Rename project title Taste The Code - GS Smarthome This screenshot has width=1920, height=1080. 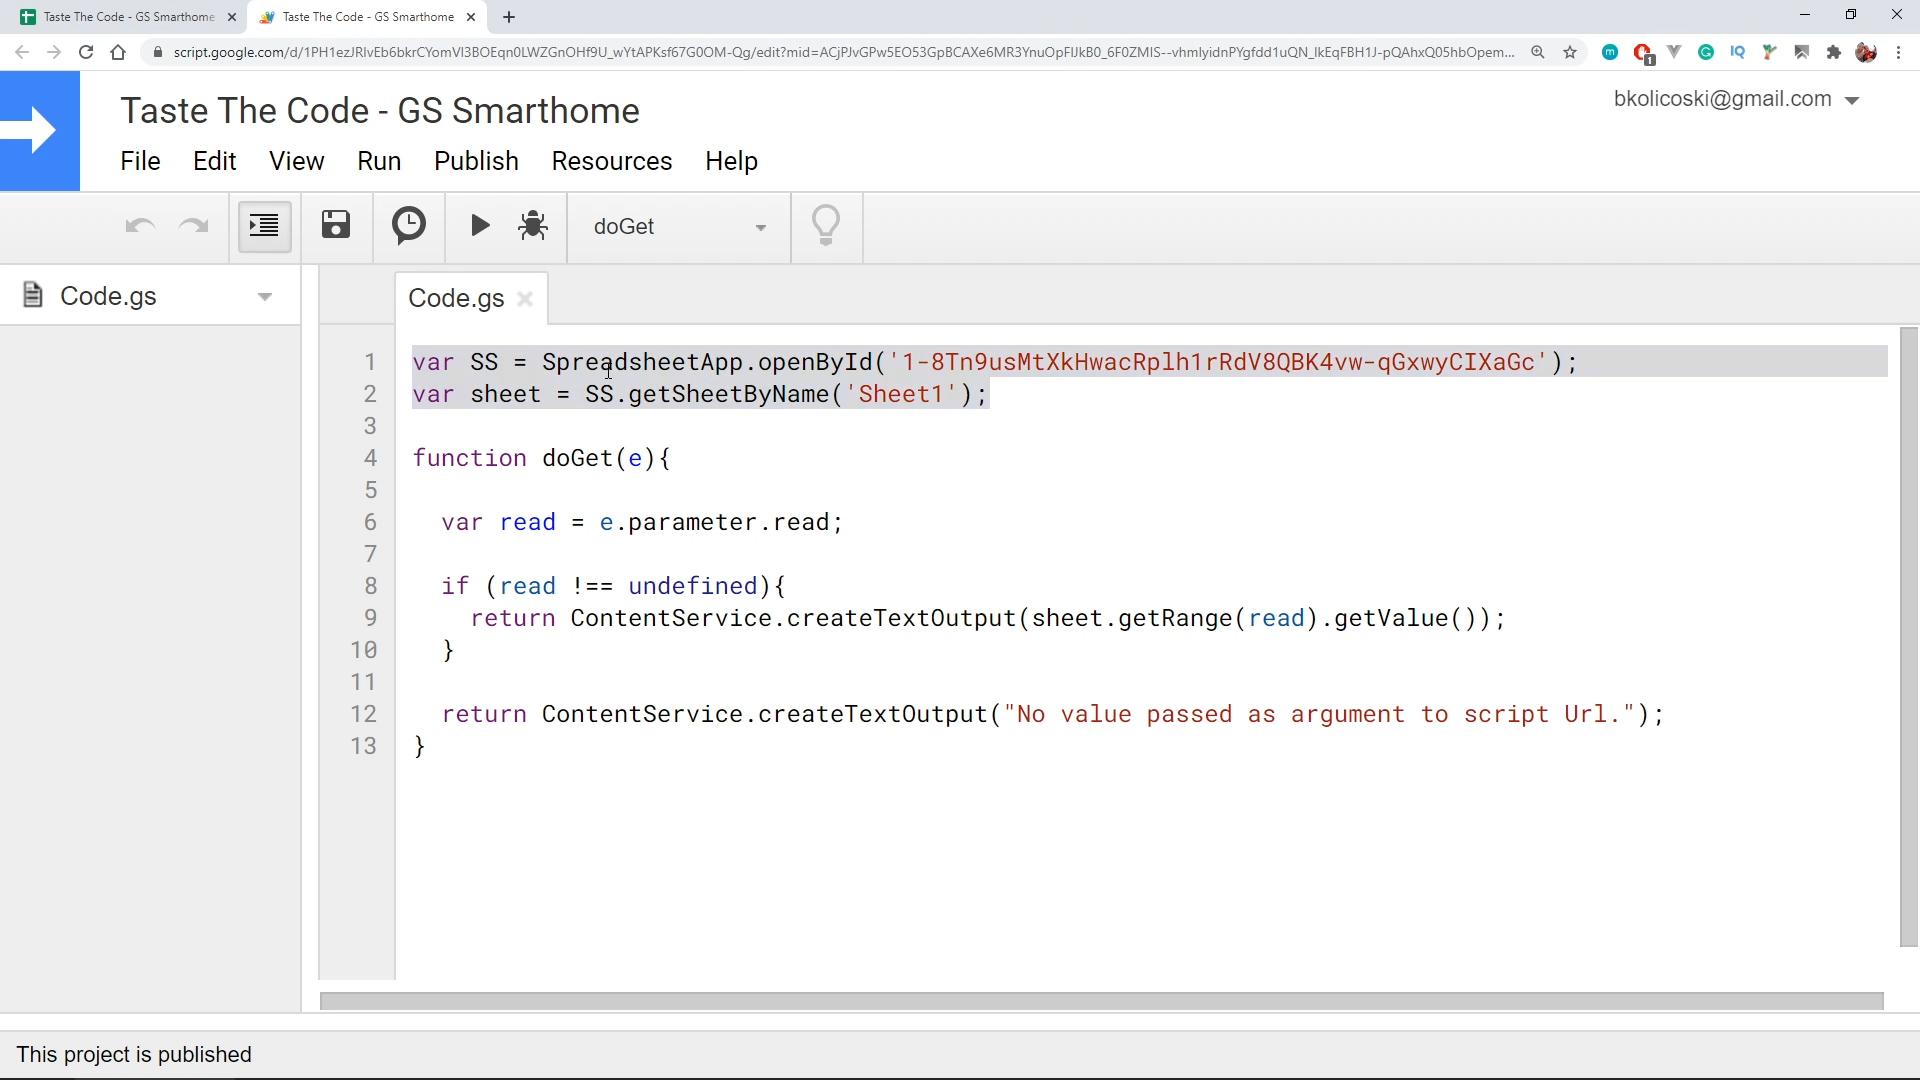[380, 110]
